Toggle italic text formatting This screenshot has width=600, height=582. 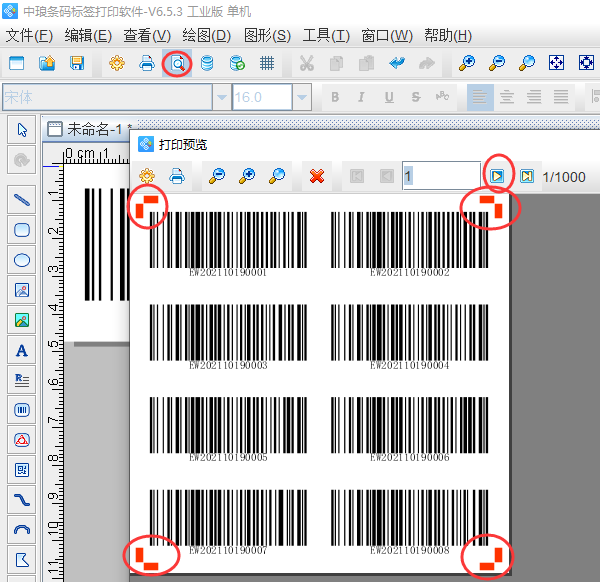click(361, 97)
